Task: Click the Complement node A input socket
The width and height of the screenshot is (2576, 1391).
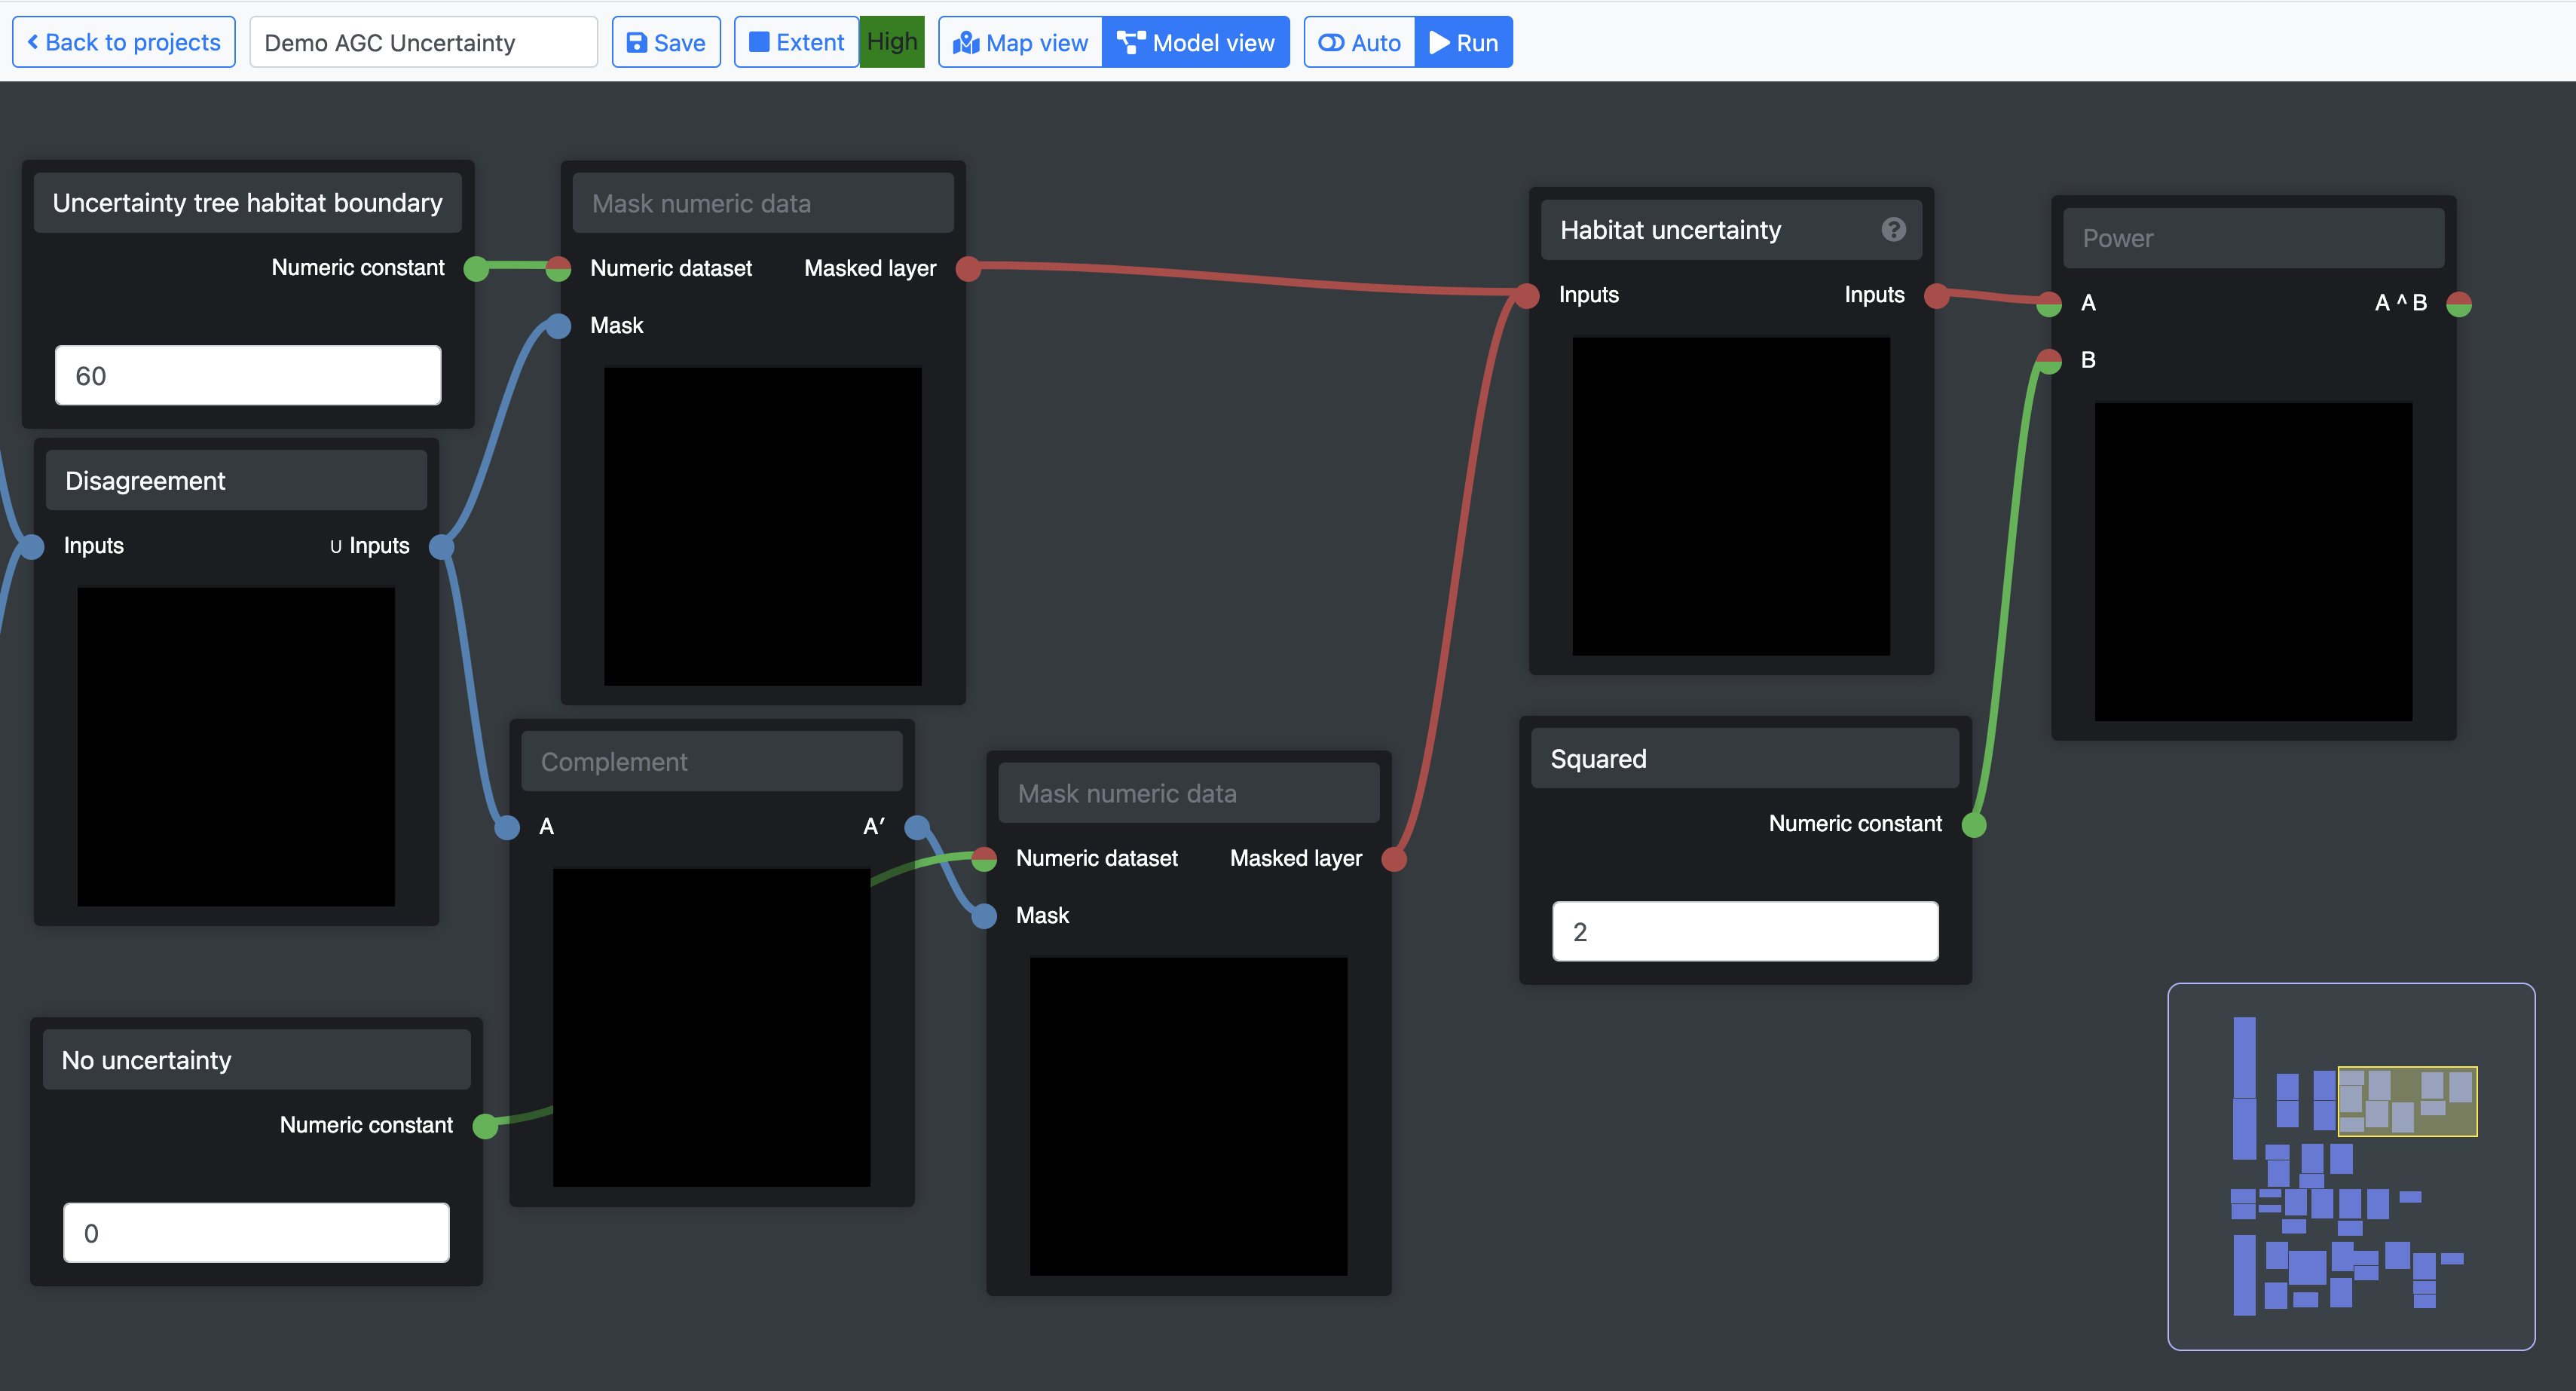Action: click(508, 827)
